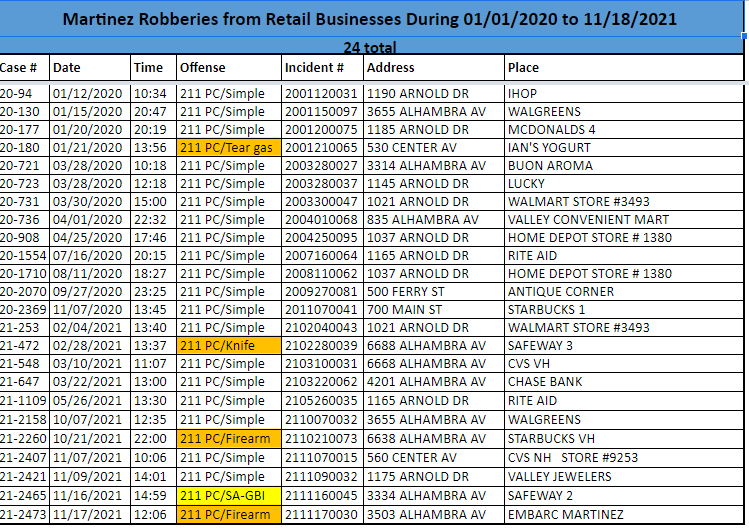
Task: Select the 'STARBUCKS VH' cell
Action: (x=624, y=438)
